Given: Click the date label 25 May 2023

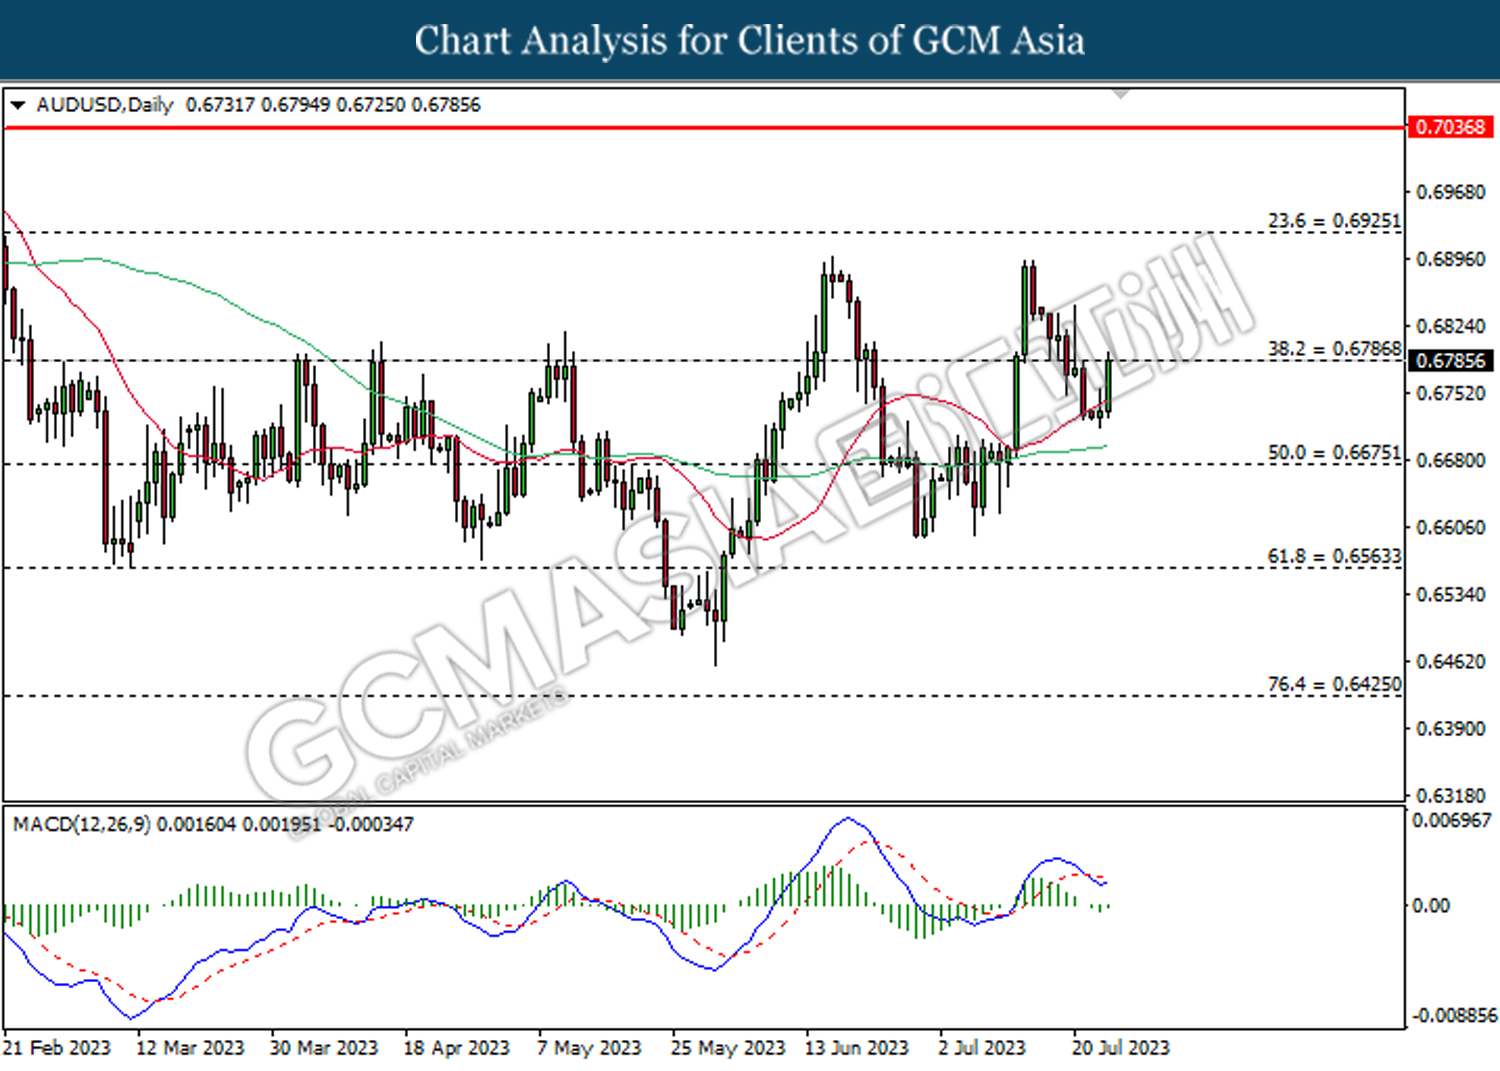Looking at the screenshot, I should pyautogui.click(x=728, y=1047).
